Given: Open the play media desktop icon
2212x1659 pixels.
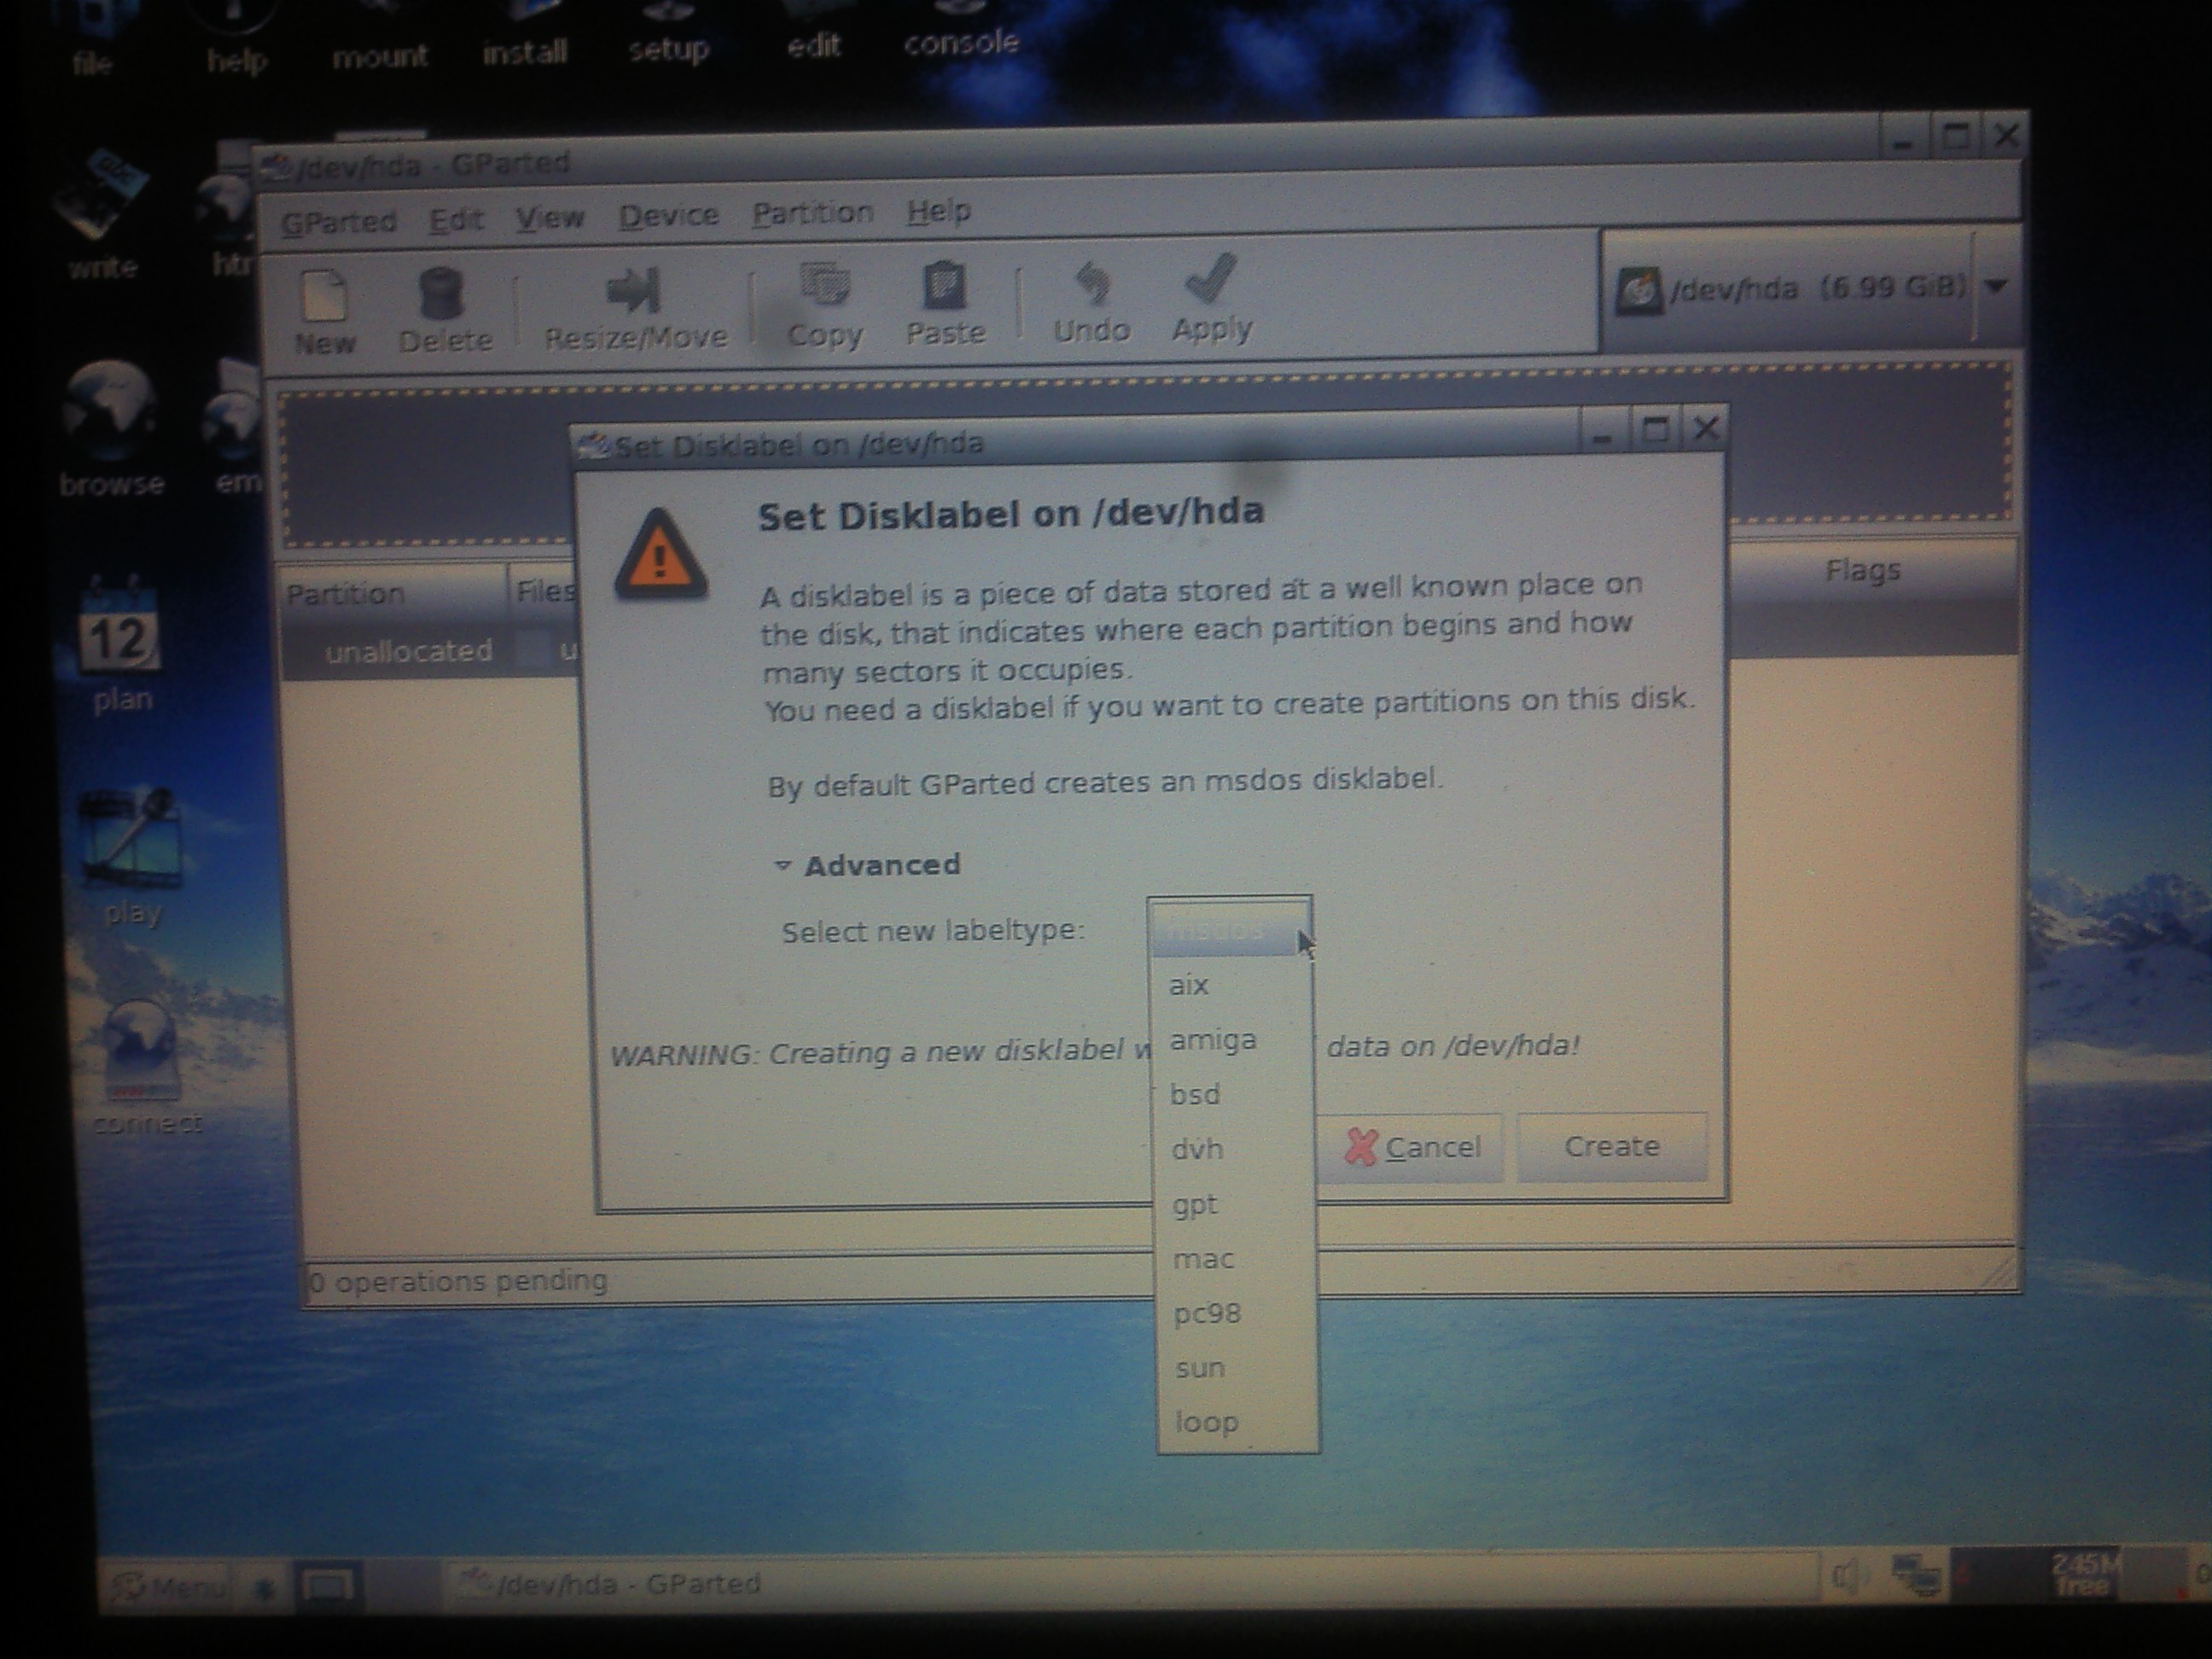Looking at the screenshot, I should [x=131, y=857].
